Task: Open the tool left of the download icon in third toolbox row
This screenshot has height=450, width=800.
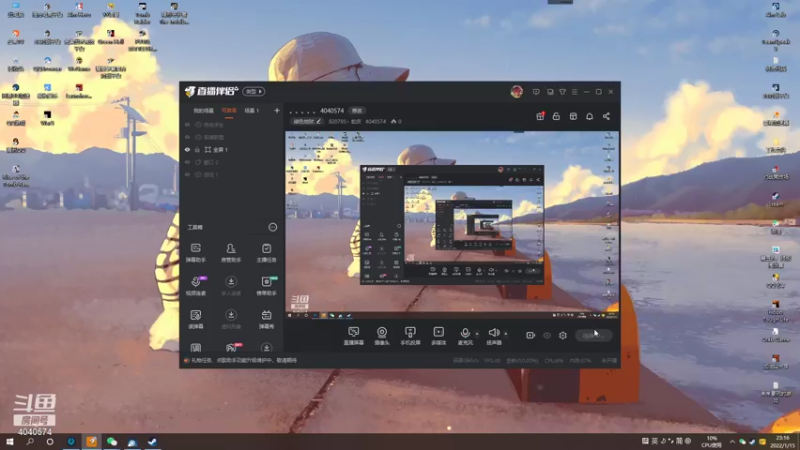Action: (x=195, y=319)
